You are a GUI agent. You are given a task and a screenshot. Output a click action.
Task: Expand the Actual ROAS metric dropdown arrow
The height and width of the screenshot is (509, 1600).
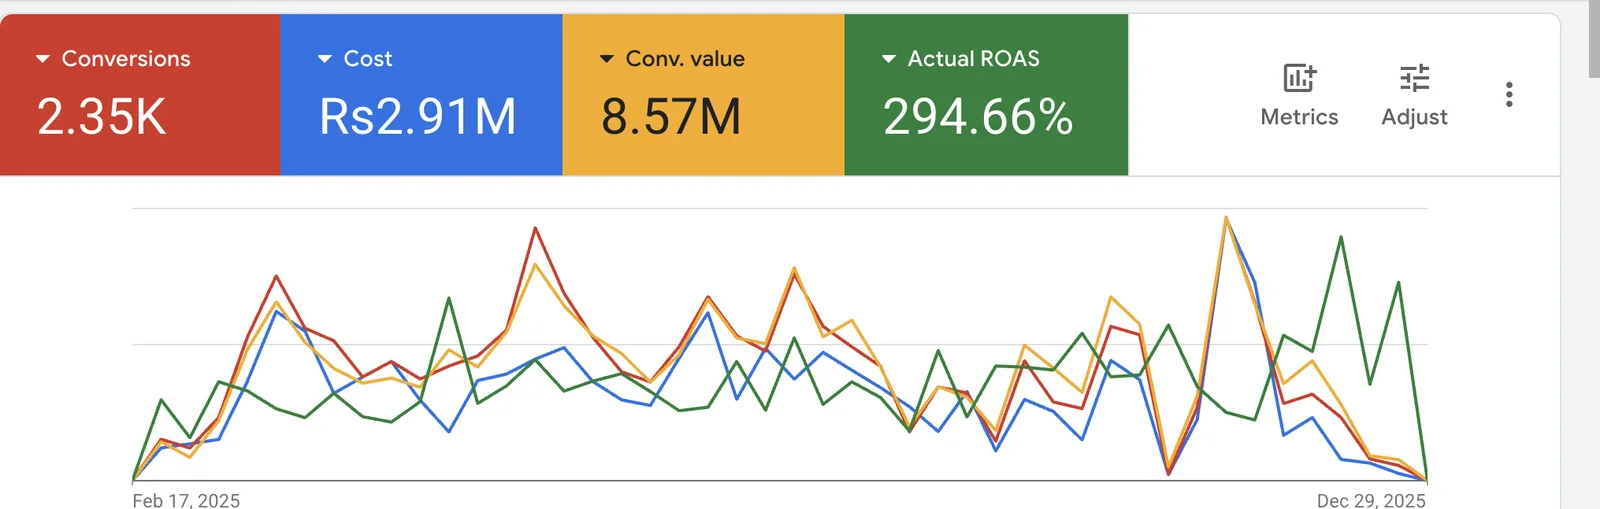[x=889, y=59]
